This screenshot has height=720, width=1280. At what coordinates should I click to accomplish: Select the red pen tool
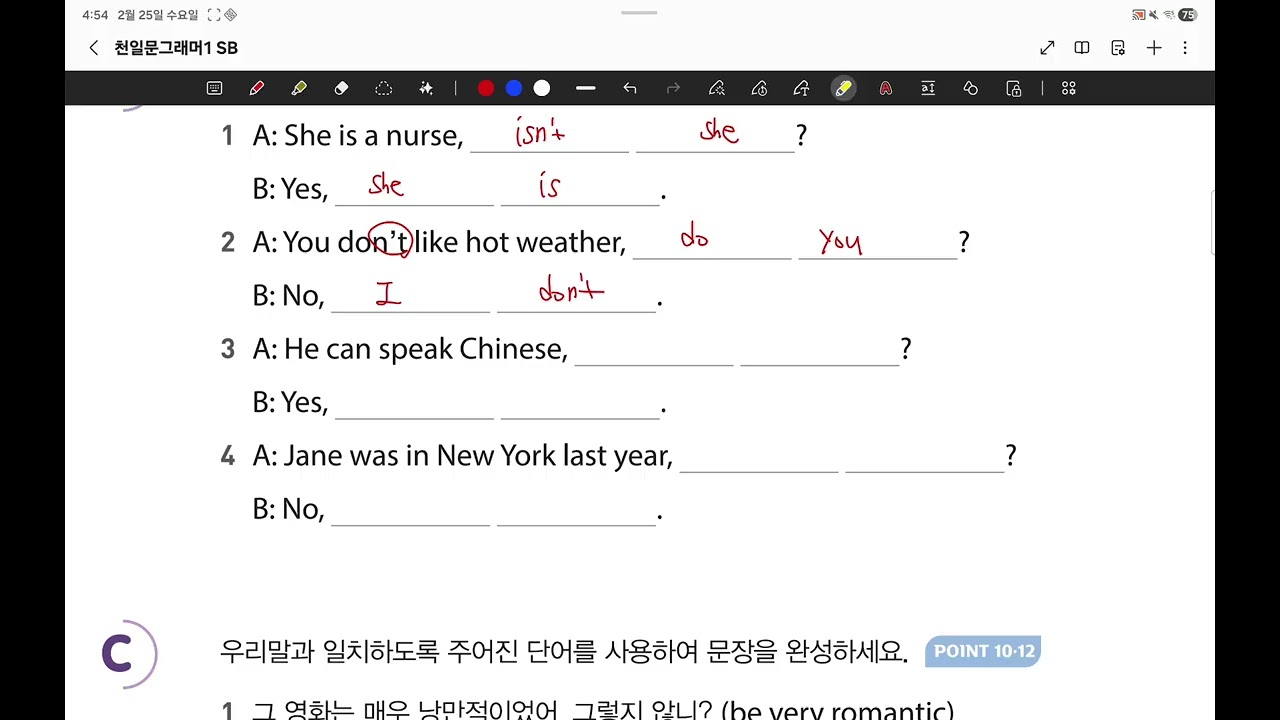pos(257,89)
